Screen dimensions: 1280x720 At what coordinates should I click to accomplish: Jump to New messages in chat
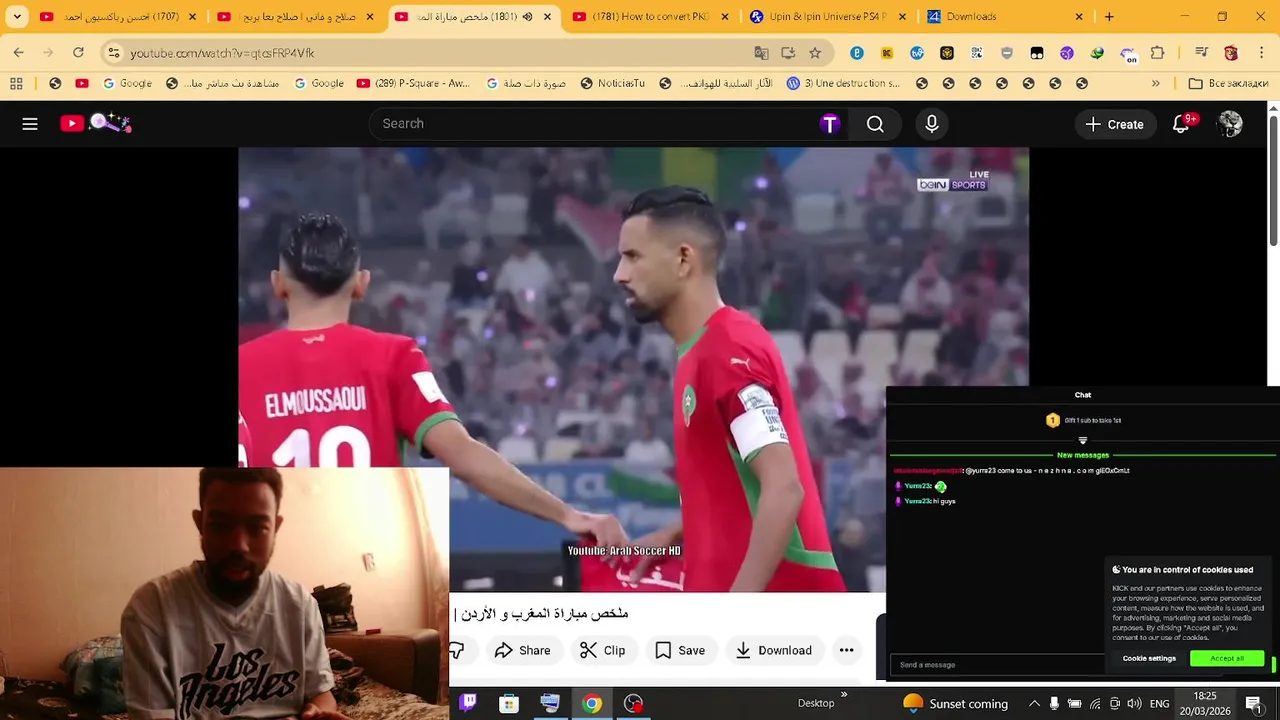click(x=1083, y=455)
